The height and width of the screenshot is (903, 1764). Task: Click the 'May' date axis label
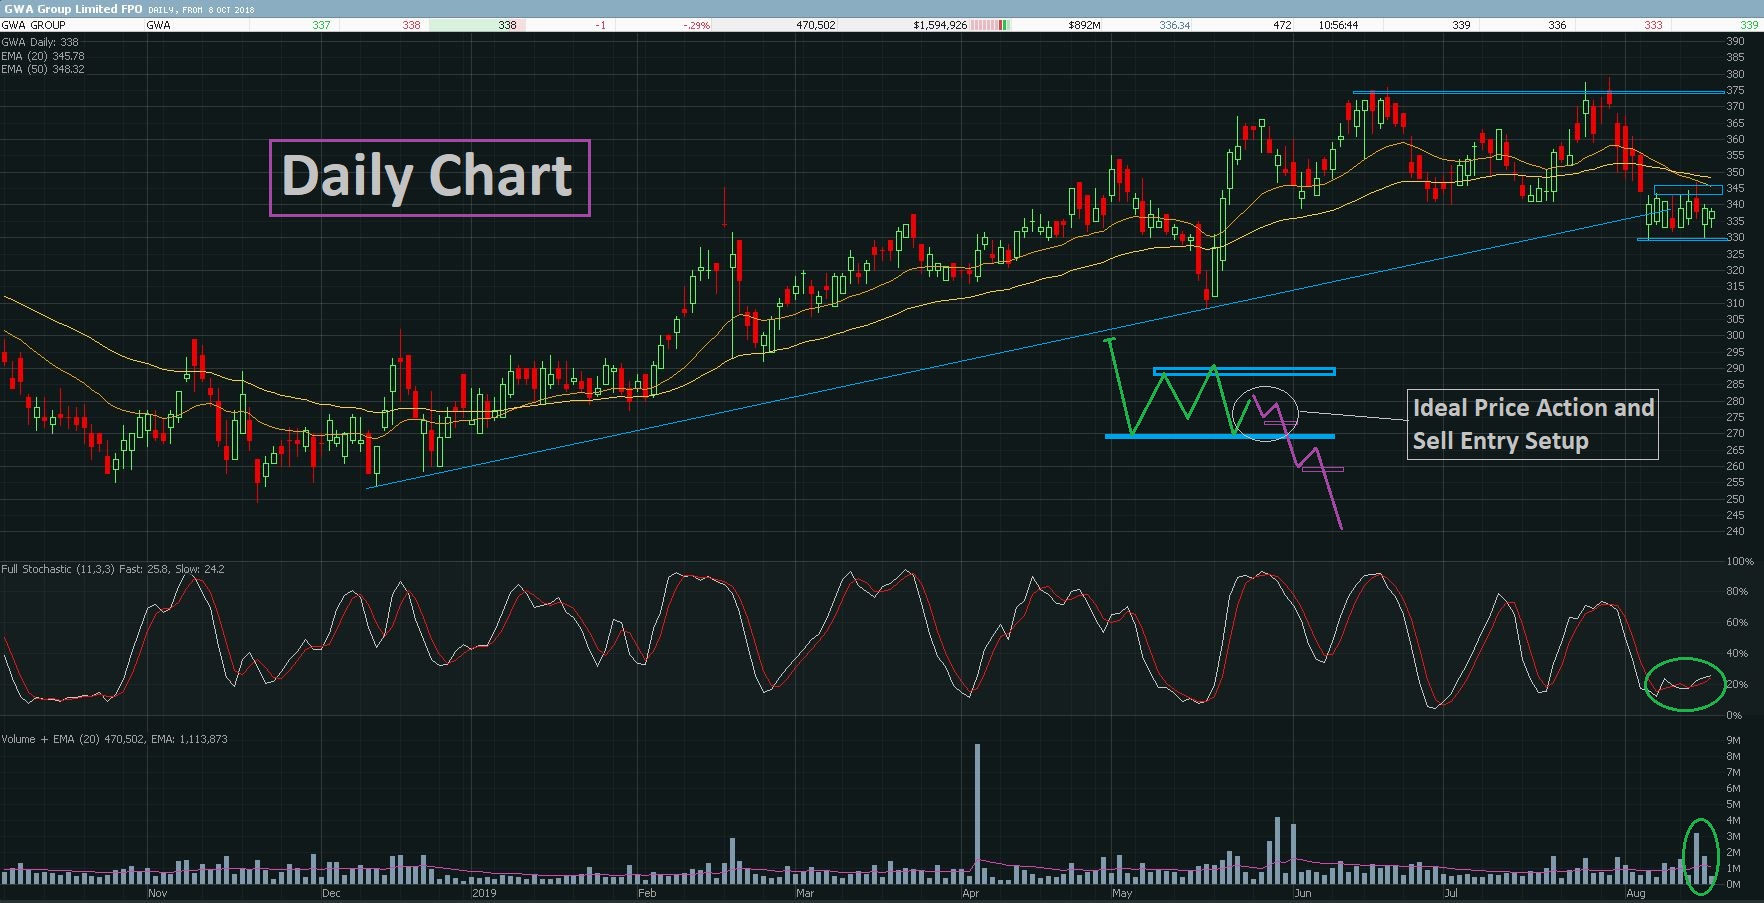1122,893
